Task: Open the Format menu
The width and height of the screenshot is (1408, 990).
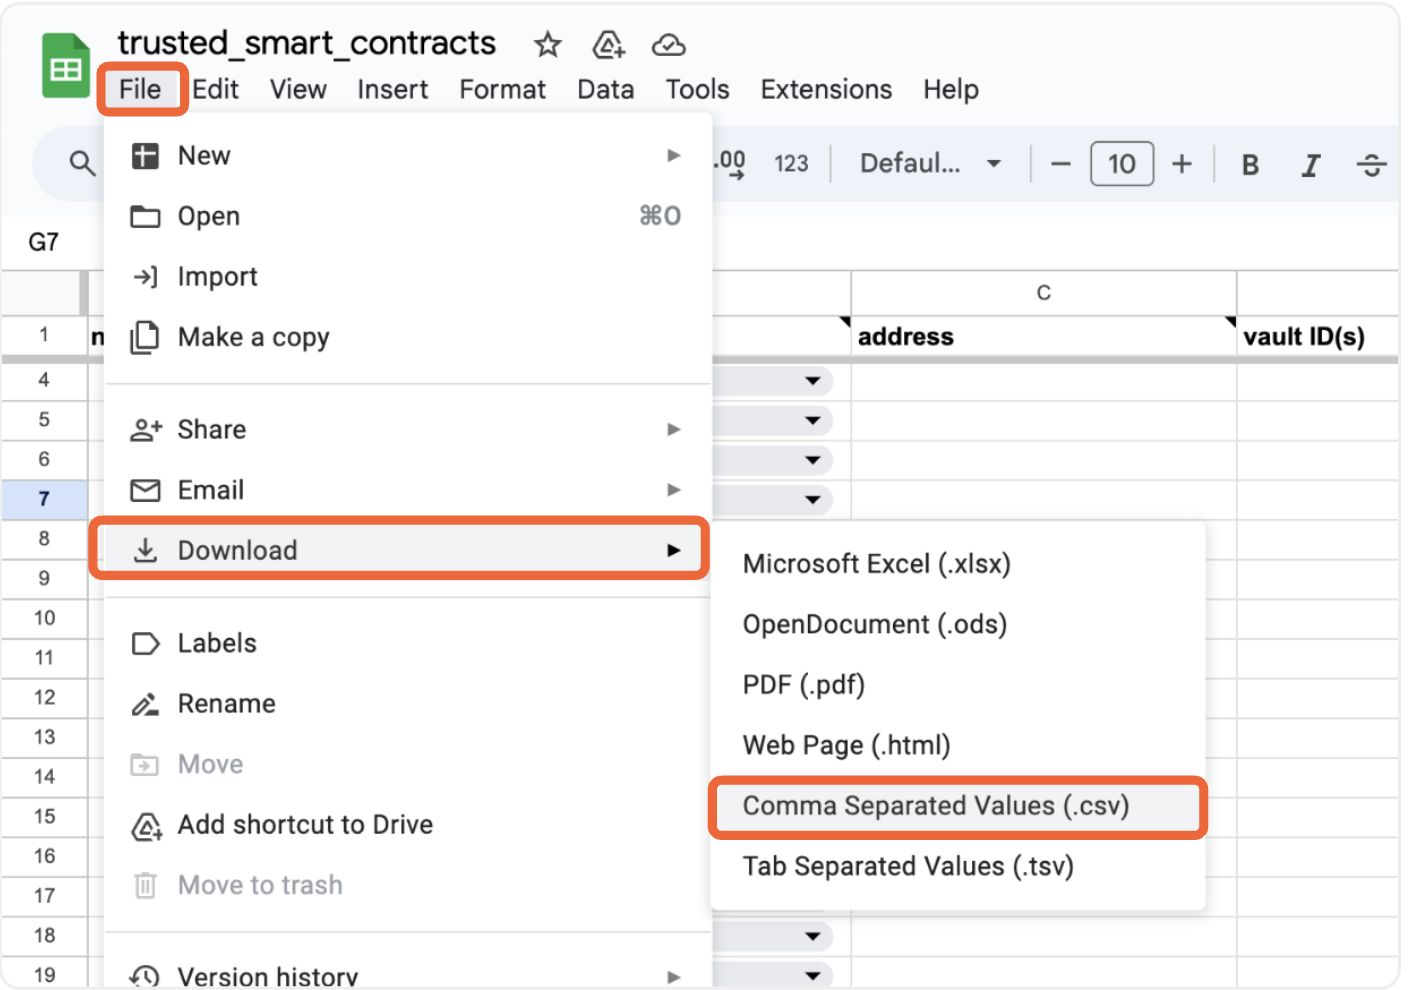Action: [502, 89]
